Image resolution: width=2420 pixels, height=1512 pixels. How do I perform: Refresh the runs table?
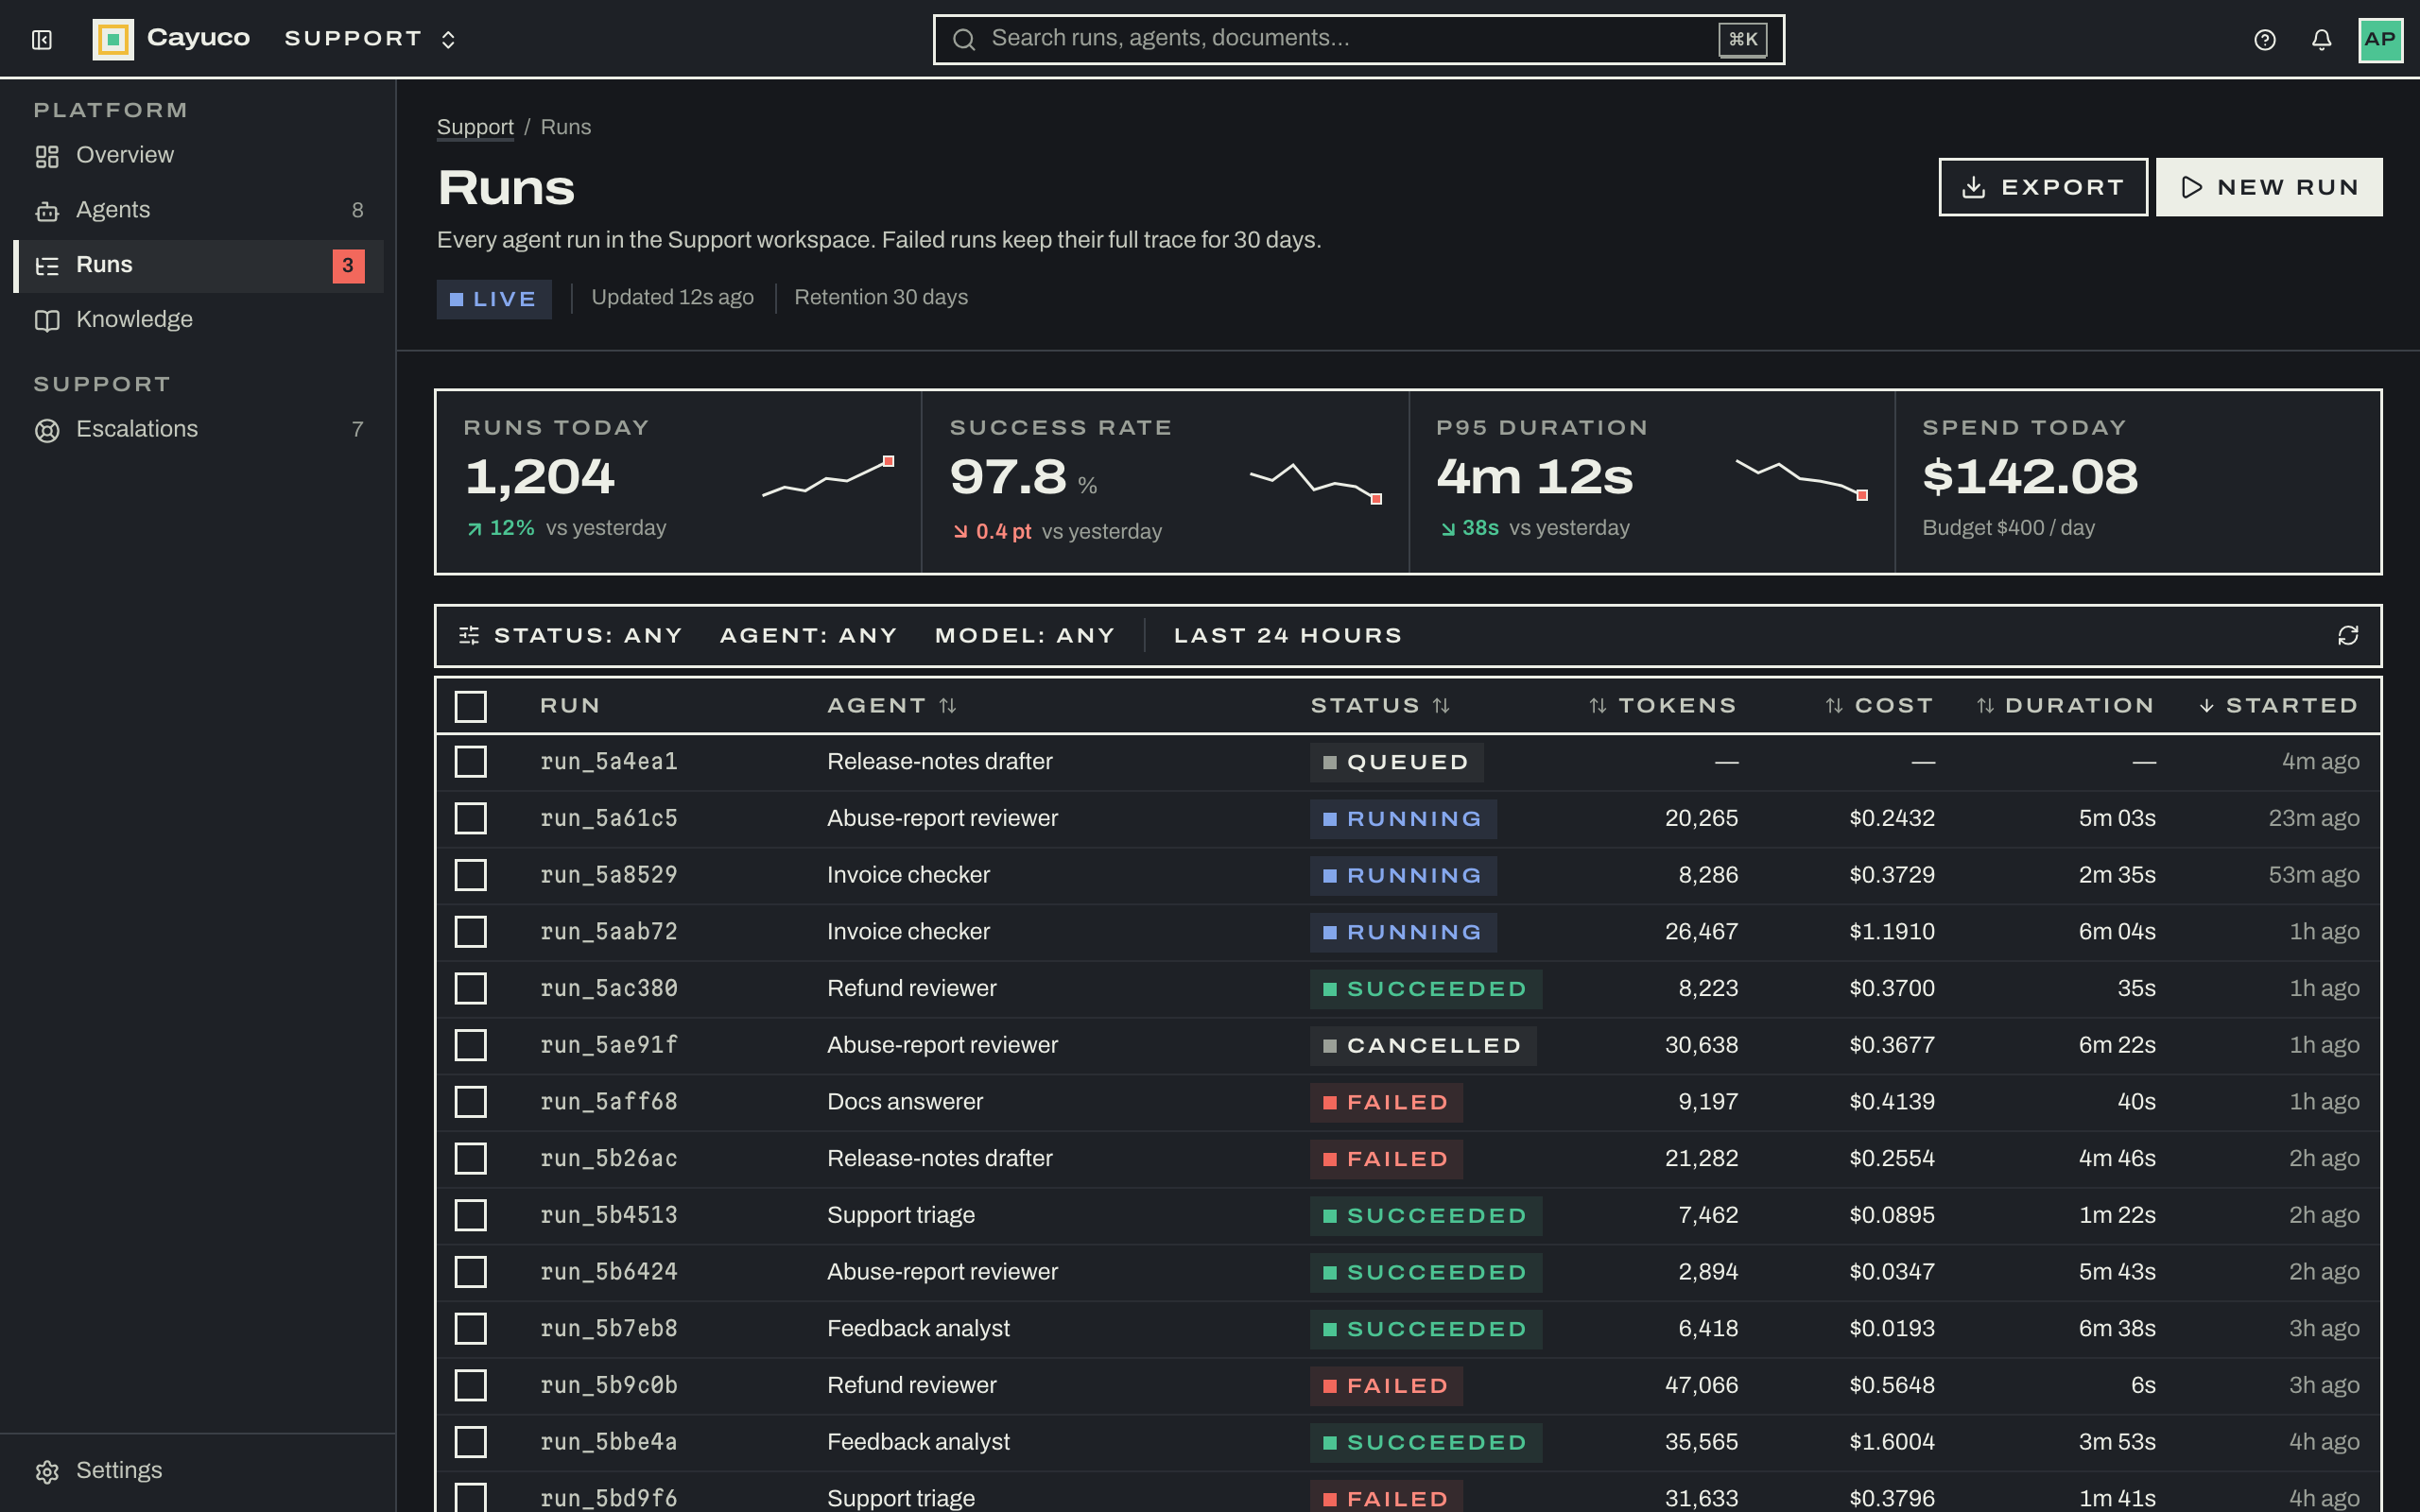pos(2348,636)
